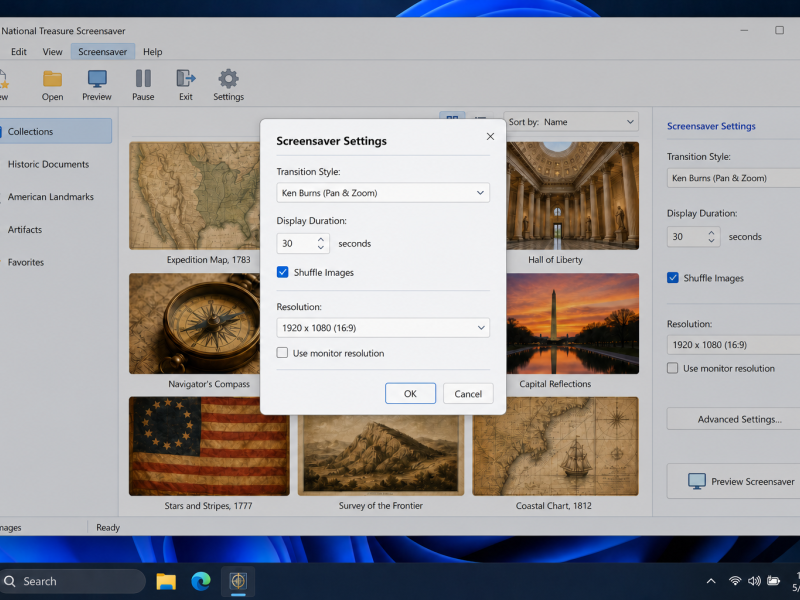This screenshot has width=800, height=600.
Task: Open the Settings gear in toolbar
Action: [228, 79]
